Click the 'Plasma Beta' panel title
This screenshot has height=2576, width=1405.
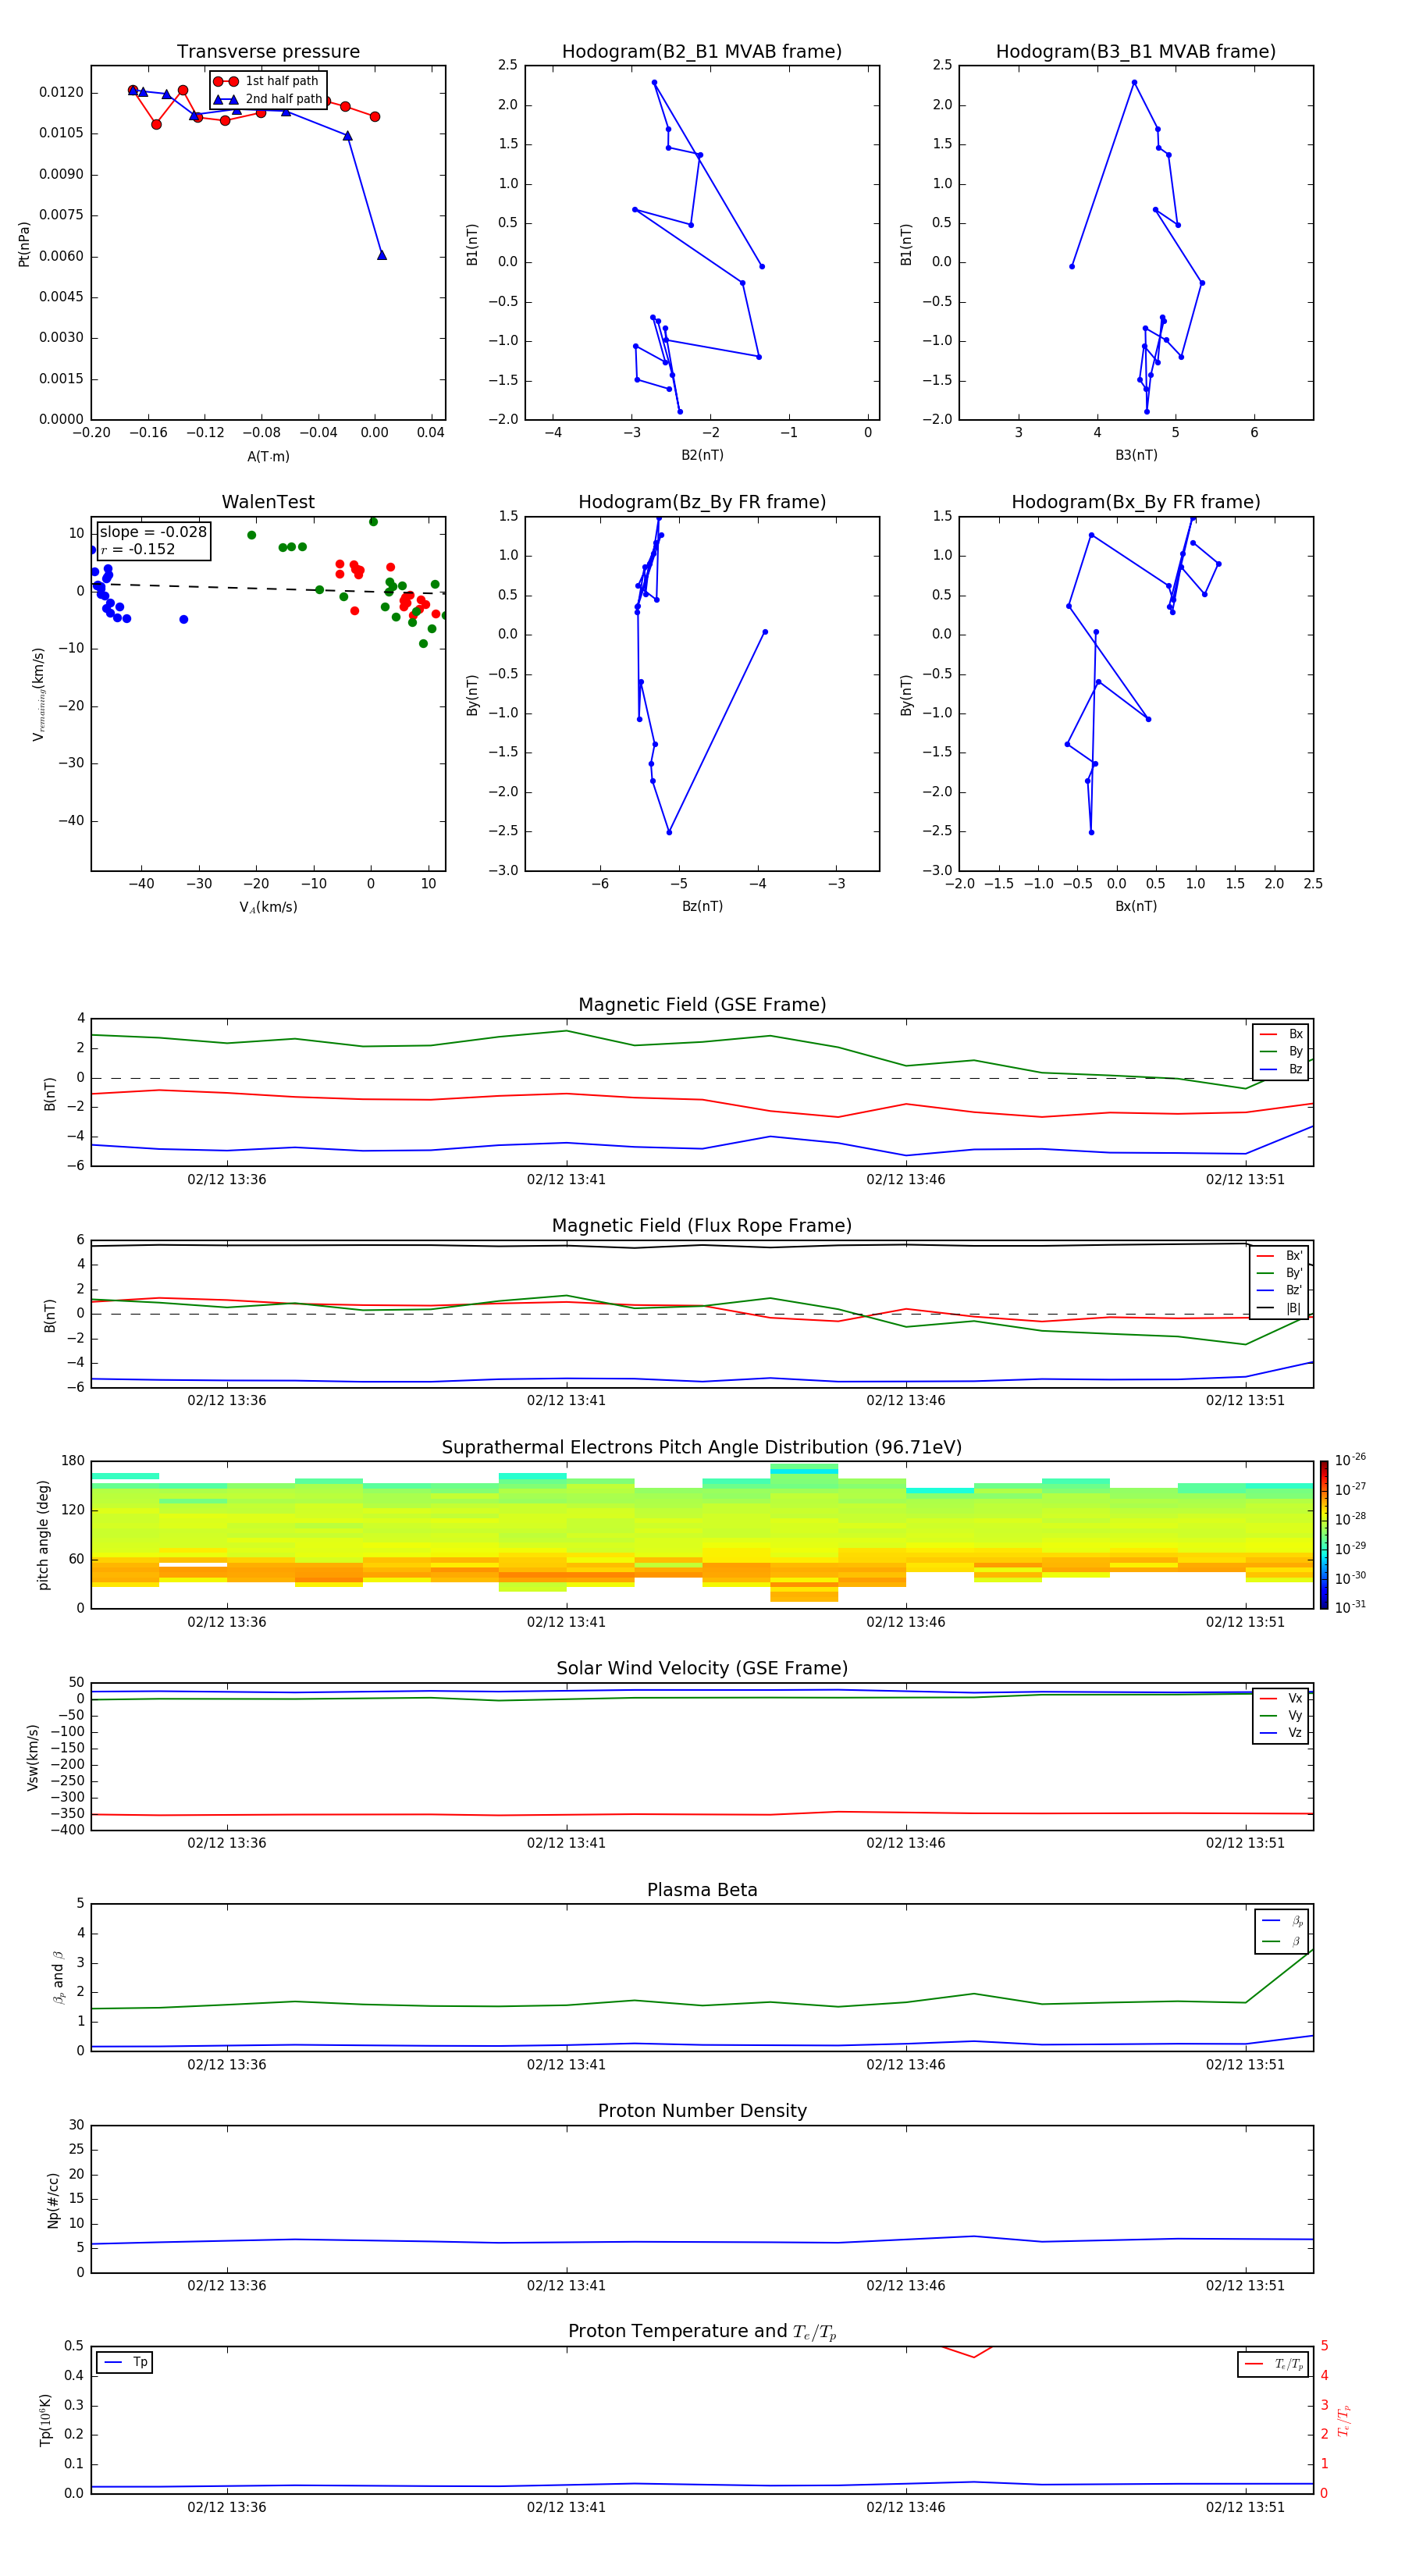[702, 1890]
